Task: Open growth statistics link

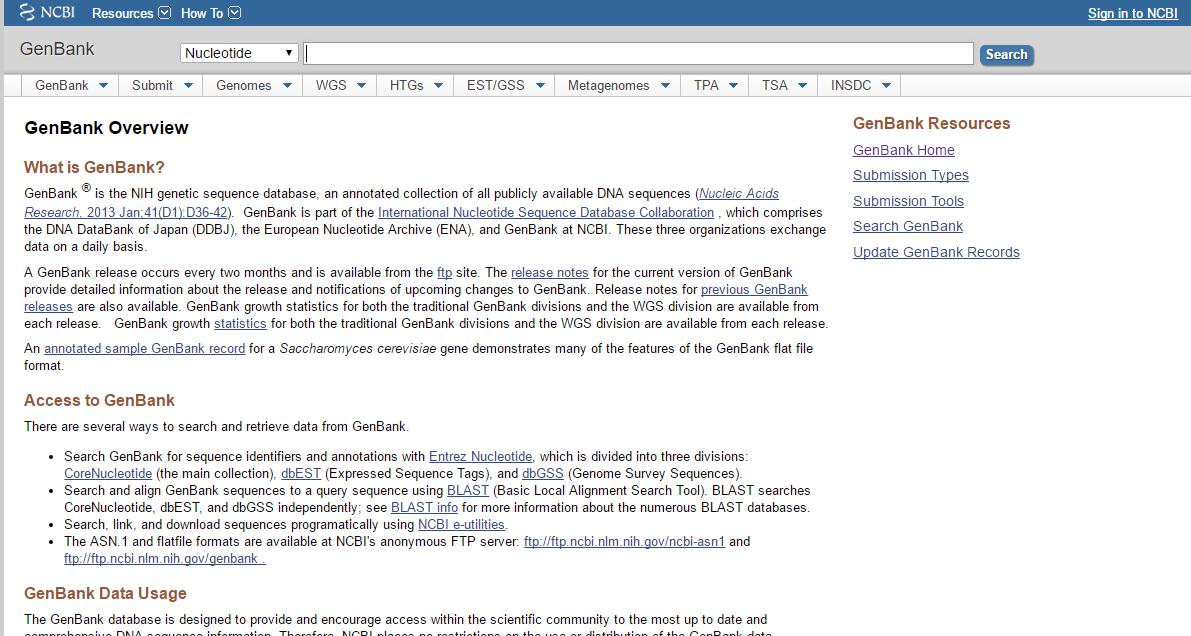Action: pos(240,324)
